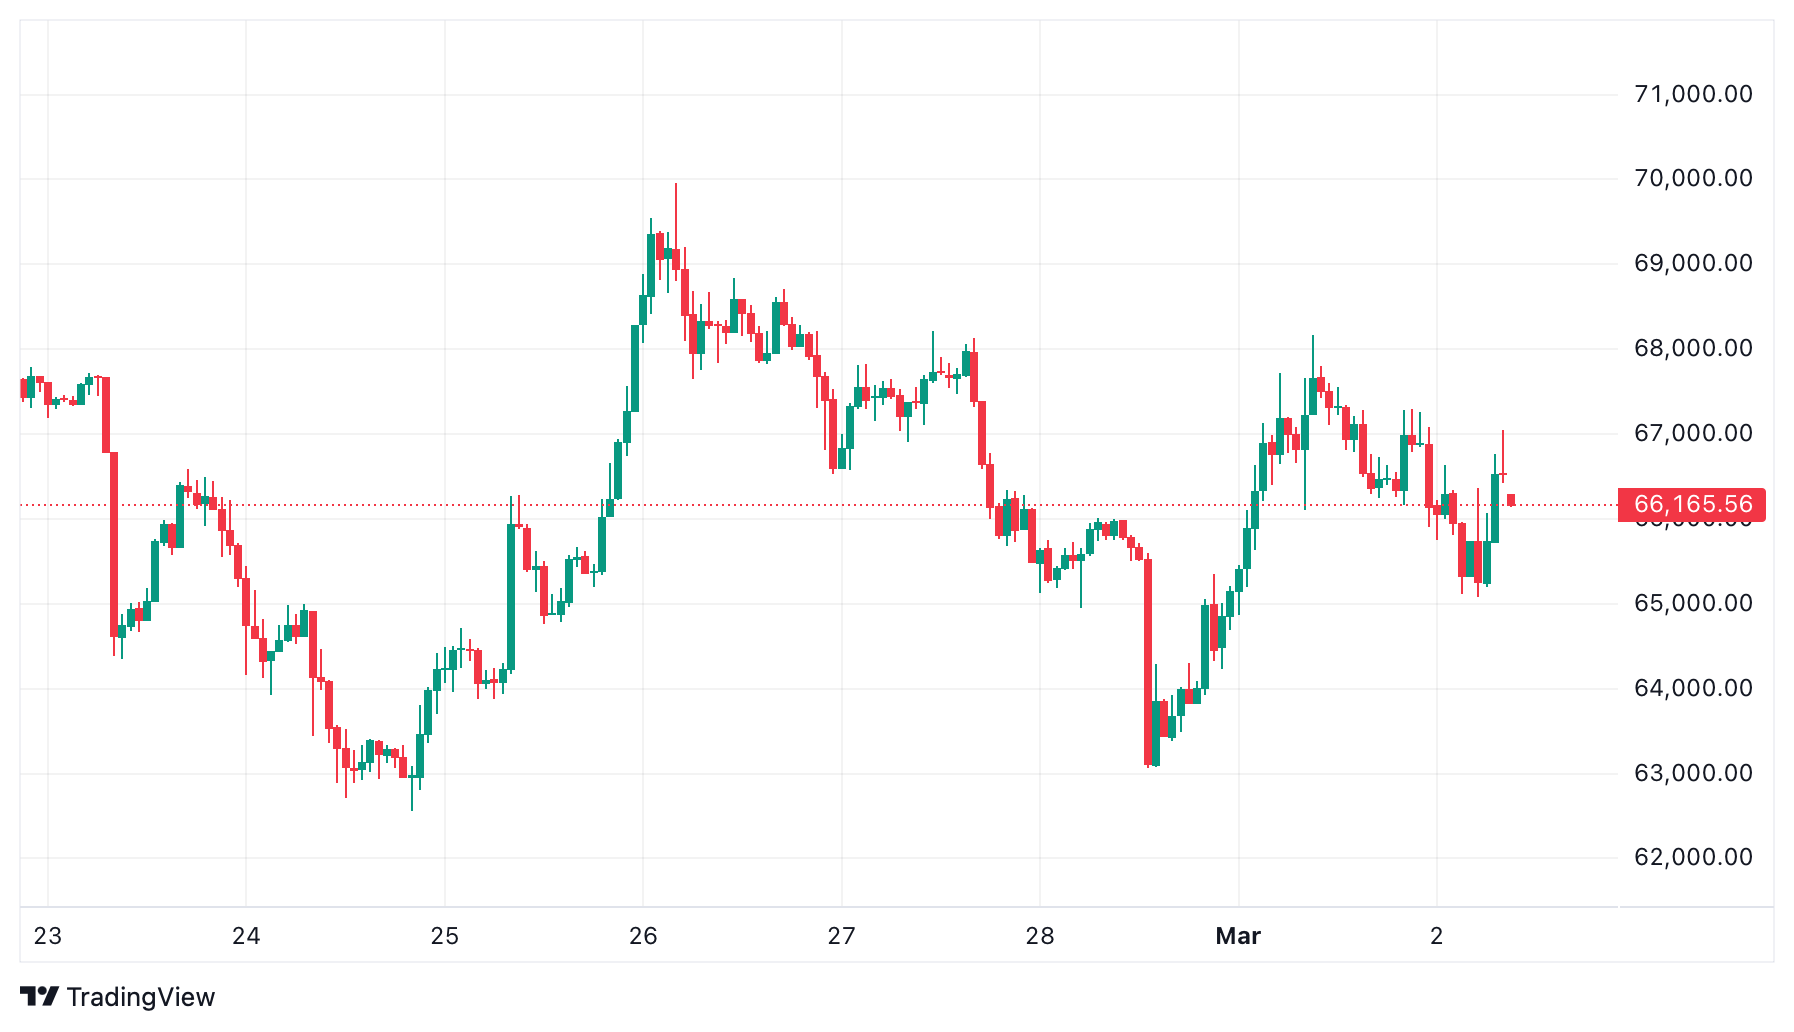This screenshot has width=1794, height=1032.
Task: Click the tall red candle on the 23rd
Action: click(x=114, y=545)
